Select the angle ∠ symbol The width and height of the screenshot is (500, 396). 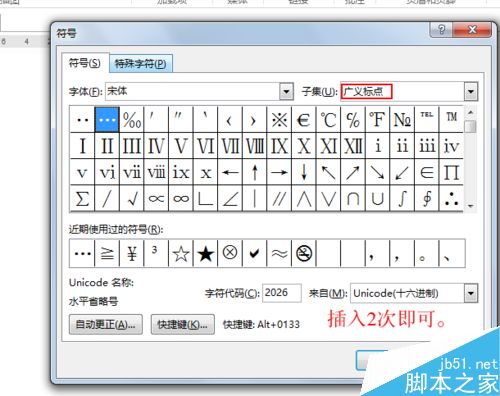(230, 199)
